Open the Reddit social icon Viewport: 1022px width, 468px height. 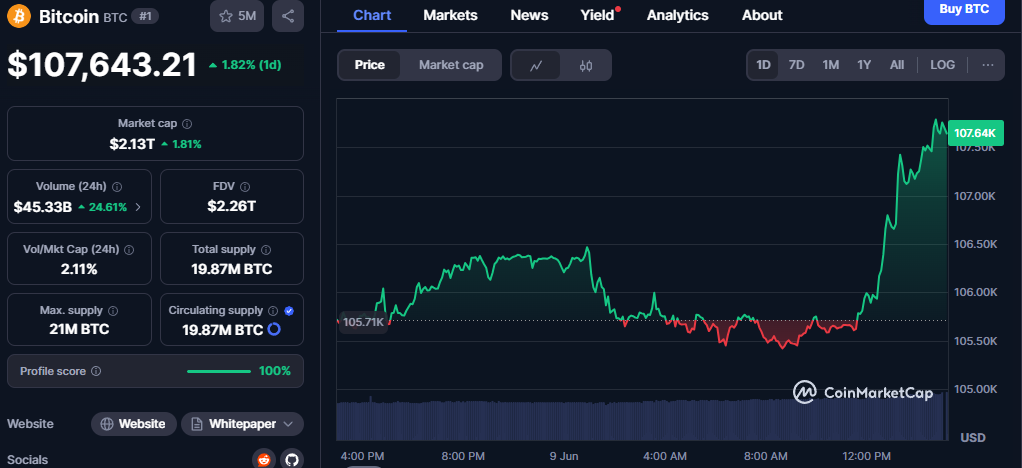pyautogui.click(x=264, y=460)
